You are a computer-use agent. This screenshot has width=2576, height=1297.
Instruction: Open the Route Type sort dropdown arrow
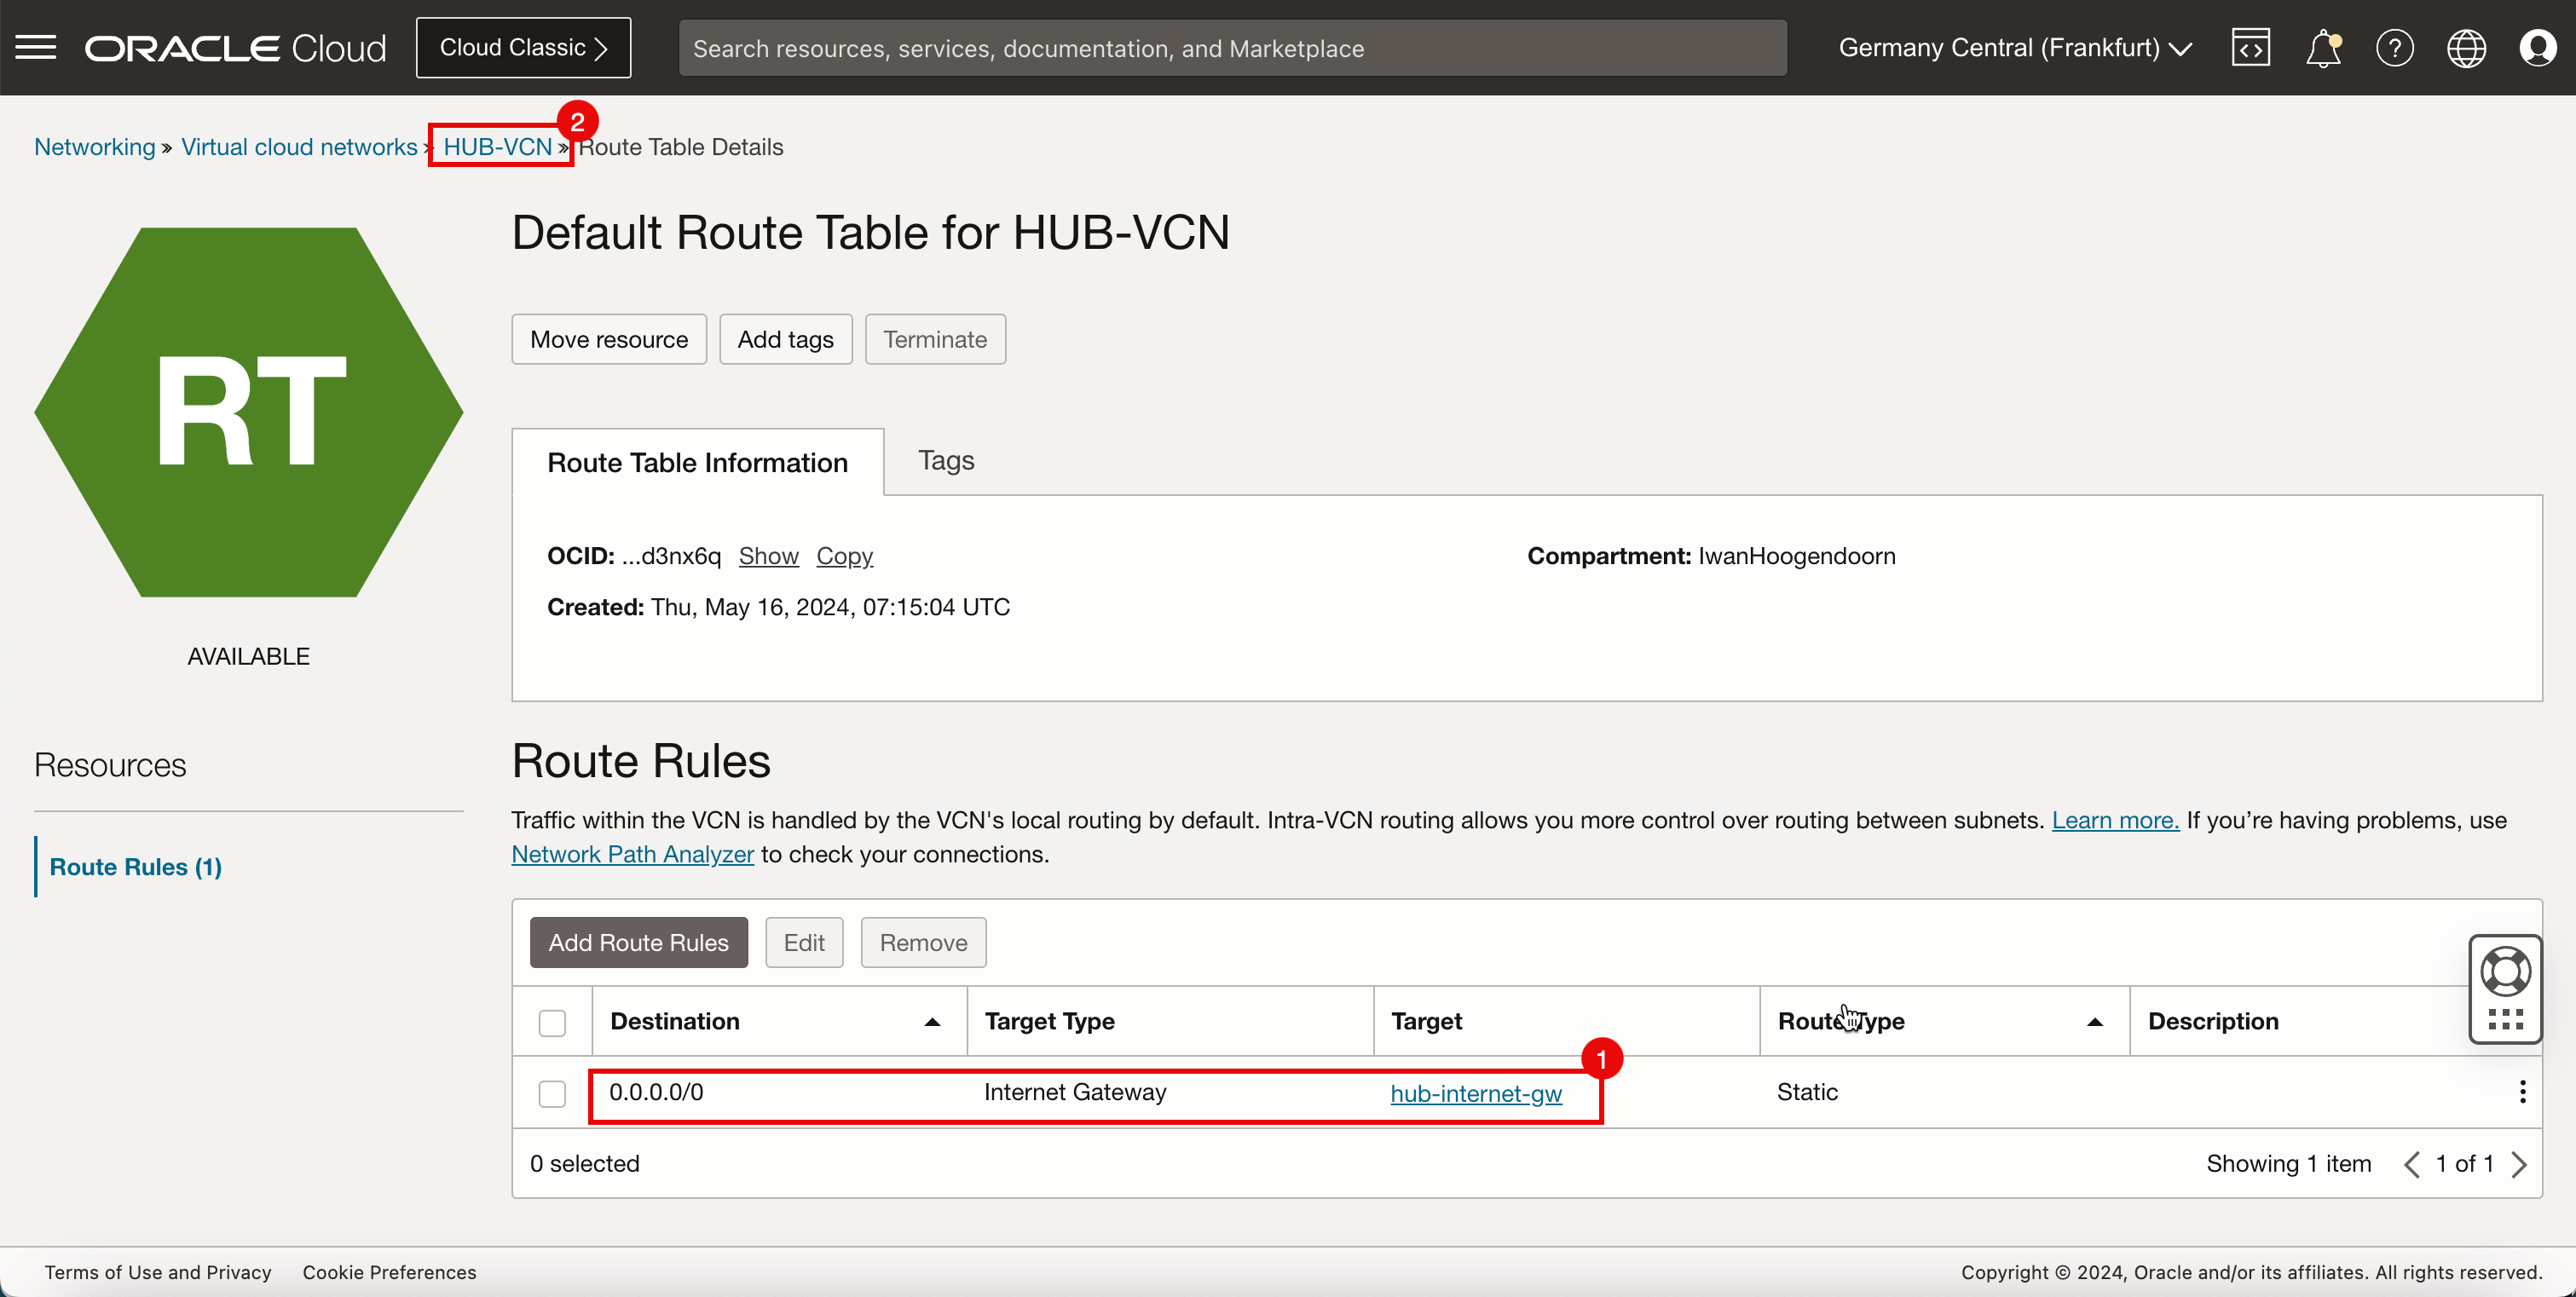click(x=2094, y=1019)
